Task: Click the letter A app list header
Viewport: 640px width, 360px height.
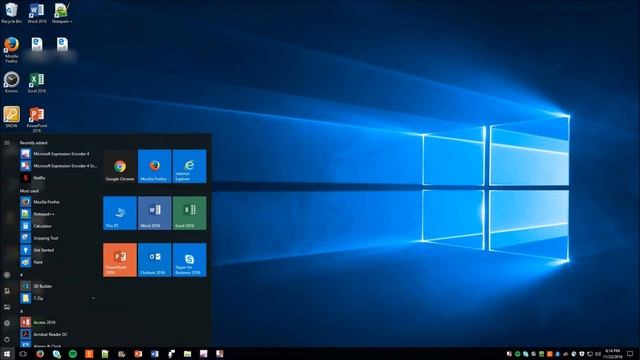Action: pyautogui.click(x=22, y=311)
